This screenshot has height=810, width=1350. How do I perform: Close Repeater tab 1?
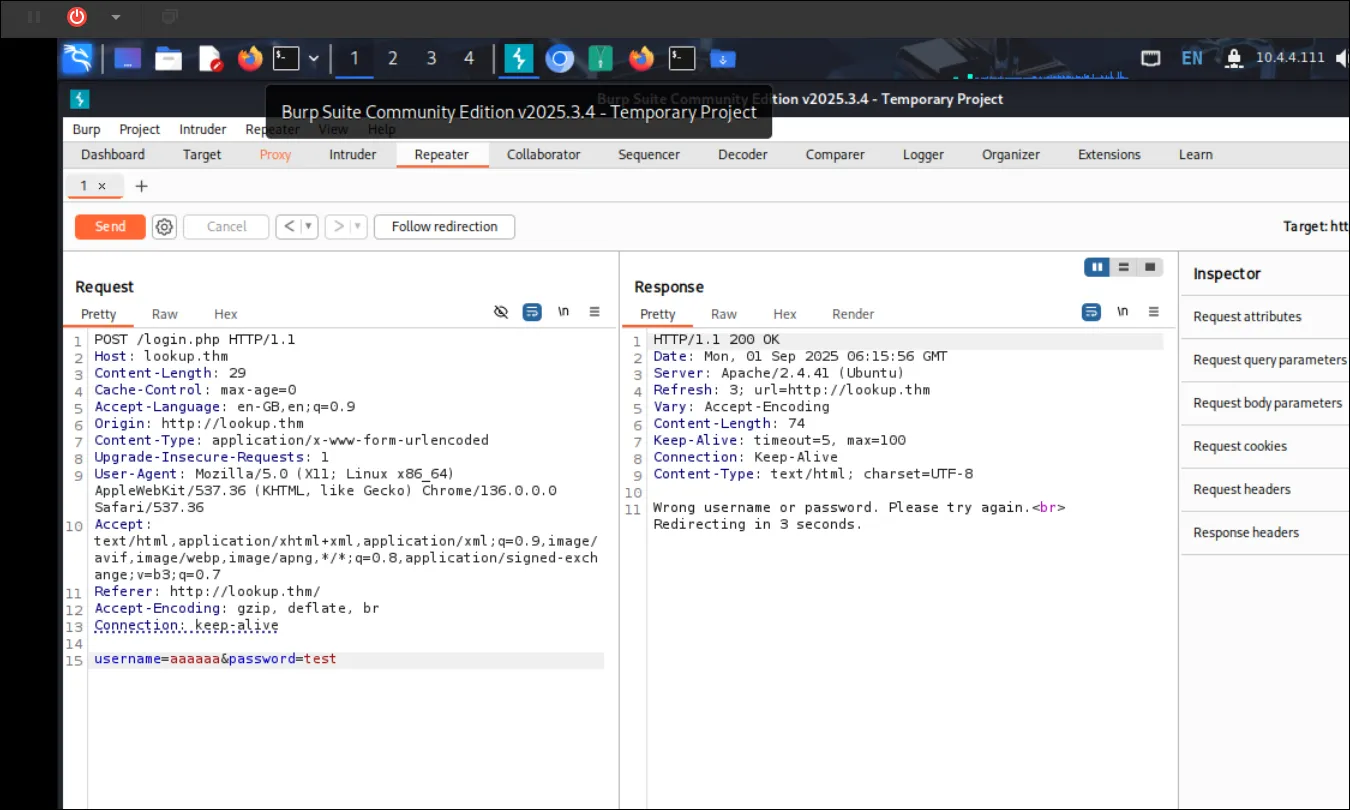click(102, 186)
